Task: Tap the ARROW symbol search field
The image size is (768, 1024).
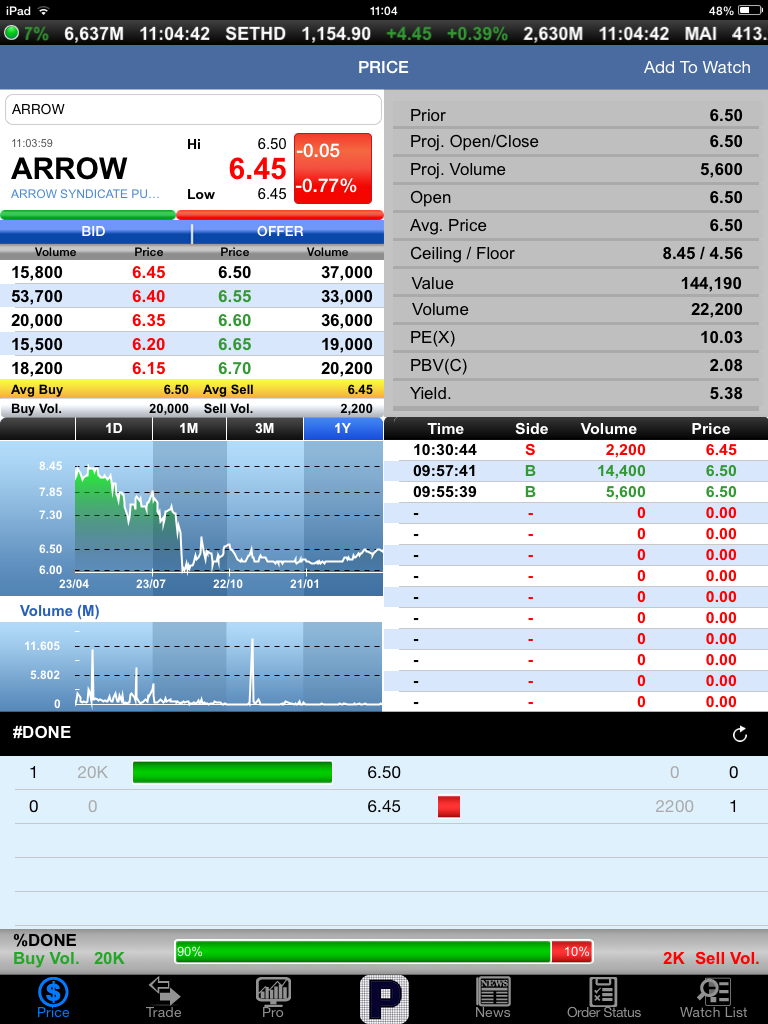Action: pos(193,109)
